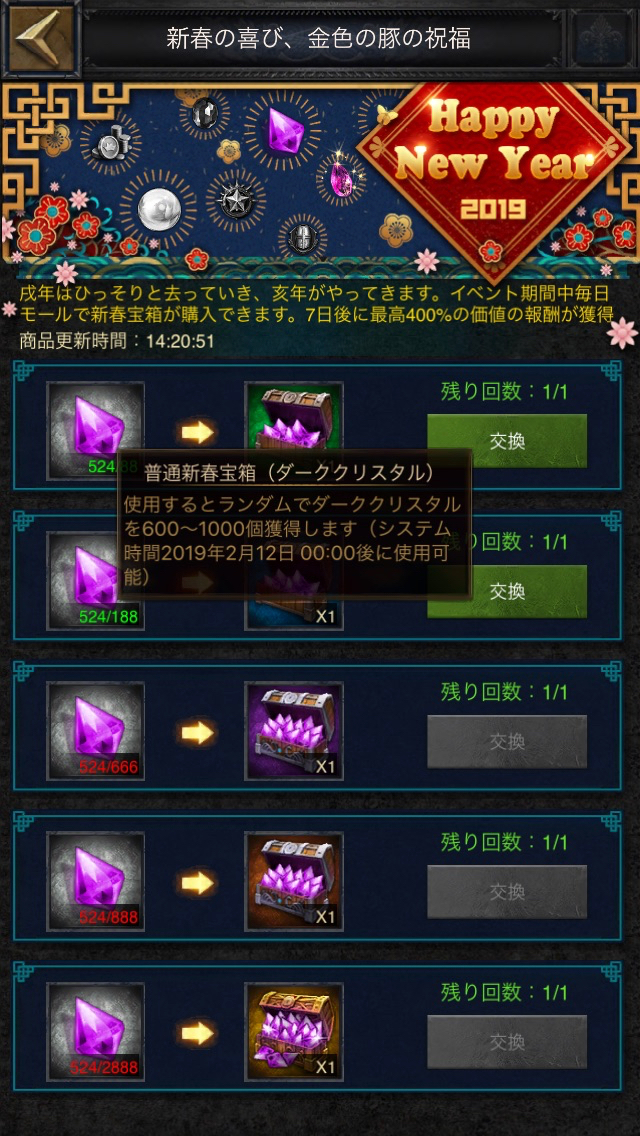
Task: Click the ornament icon in top-right corner
Action: pyautogui.click(x=599, y=38)
